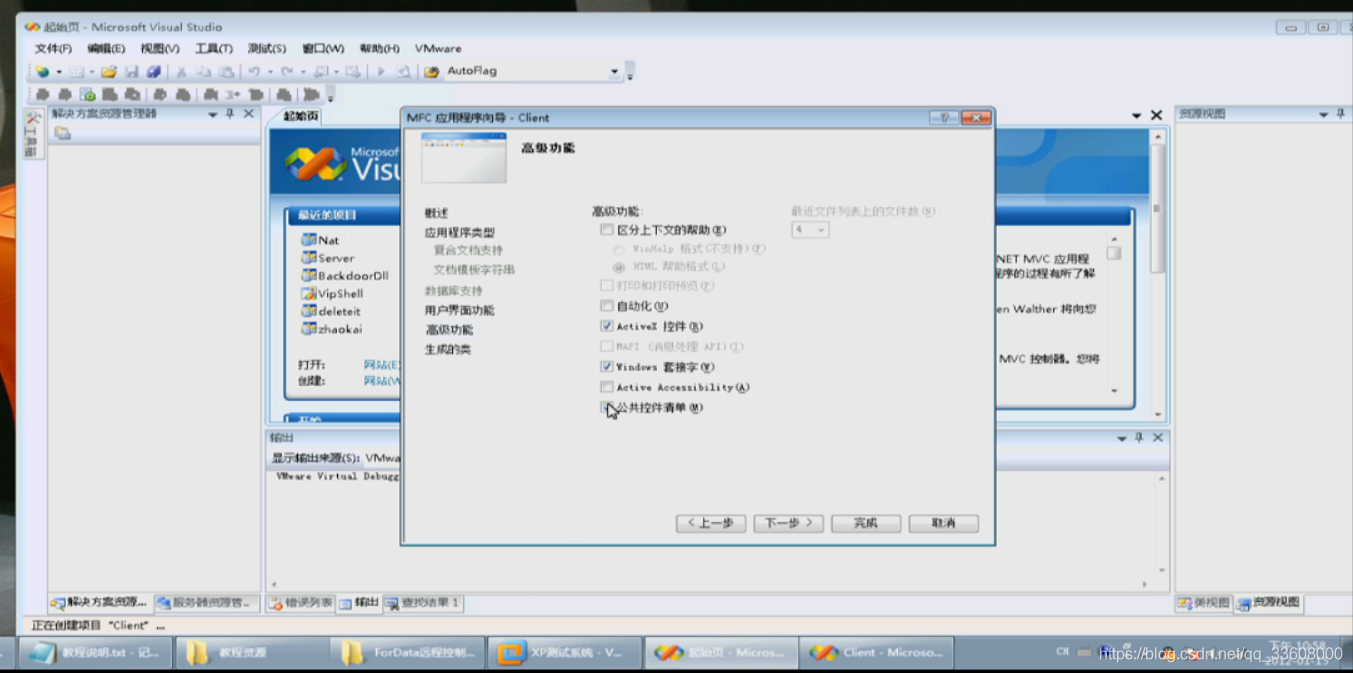Tick the 自动化 checkbox
The image size is (1353, 673).
[x=607, y=306]
